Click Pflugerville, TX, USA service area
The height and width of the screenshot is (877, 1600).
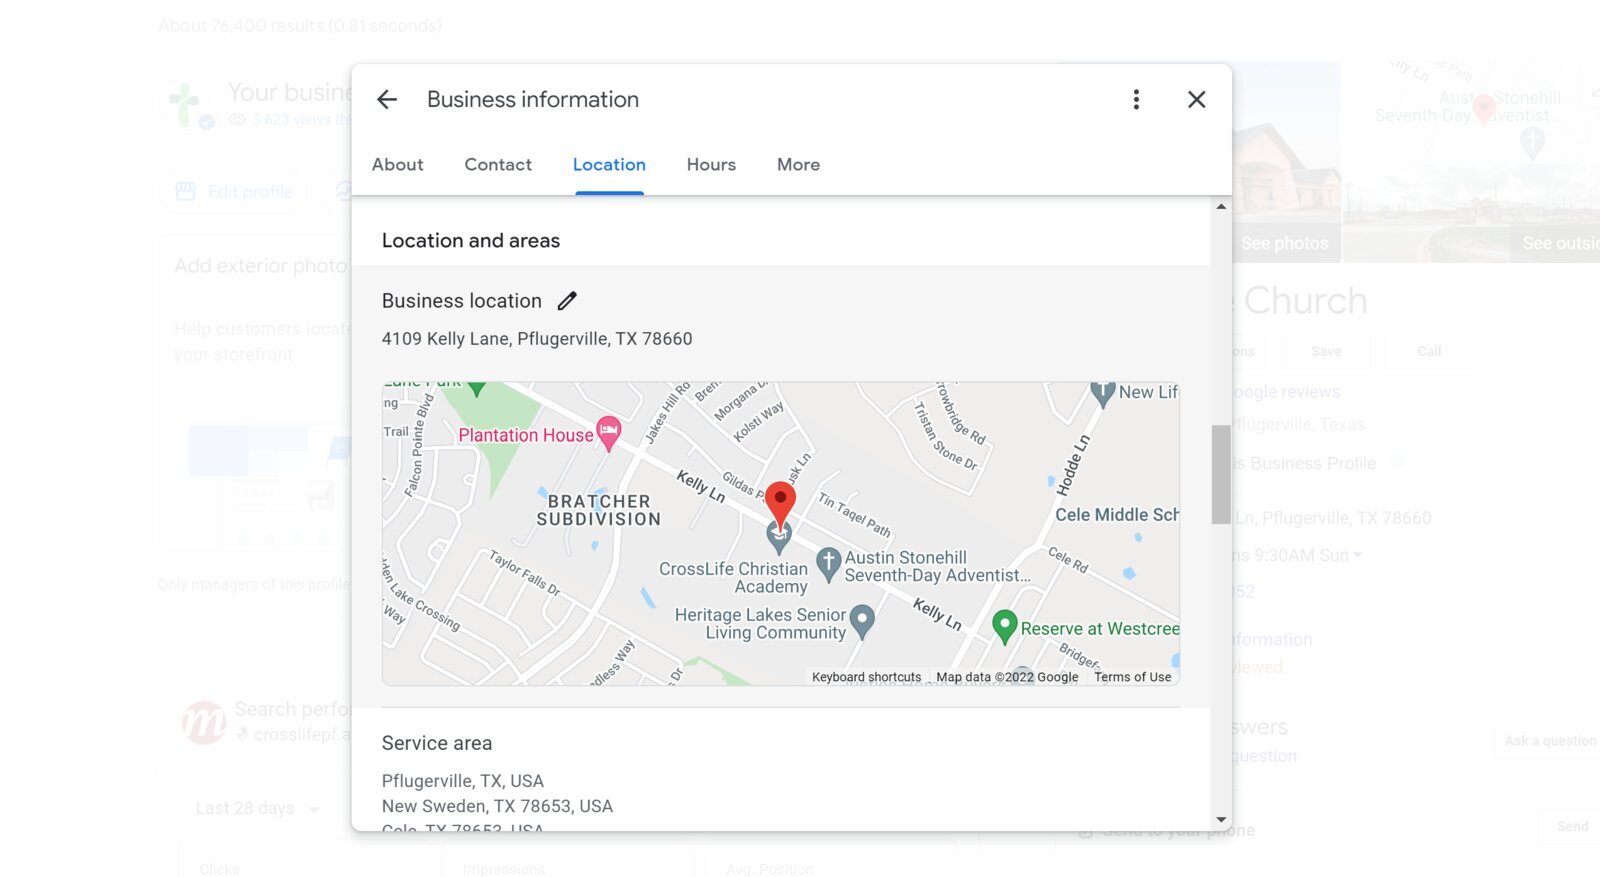tap(463, 781)
